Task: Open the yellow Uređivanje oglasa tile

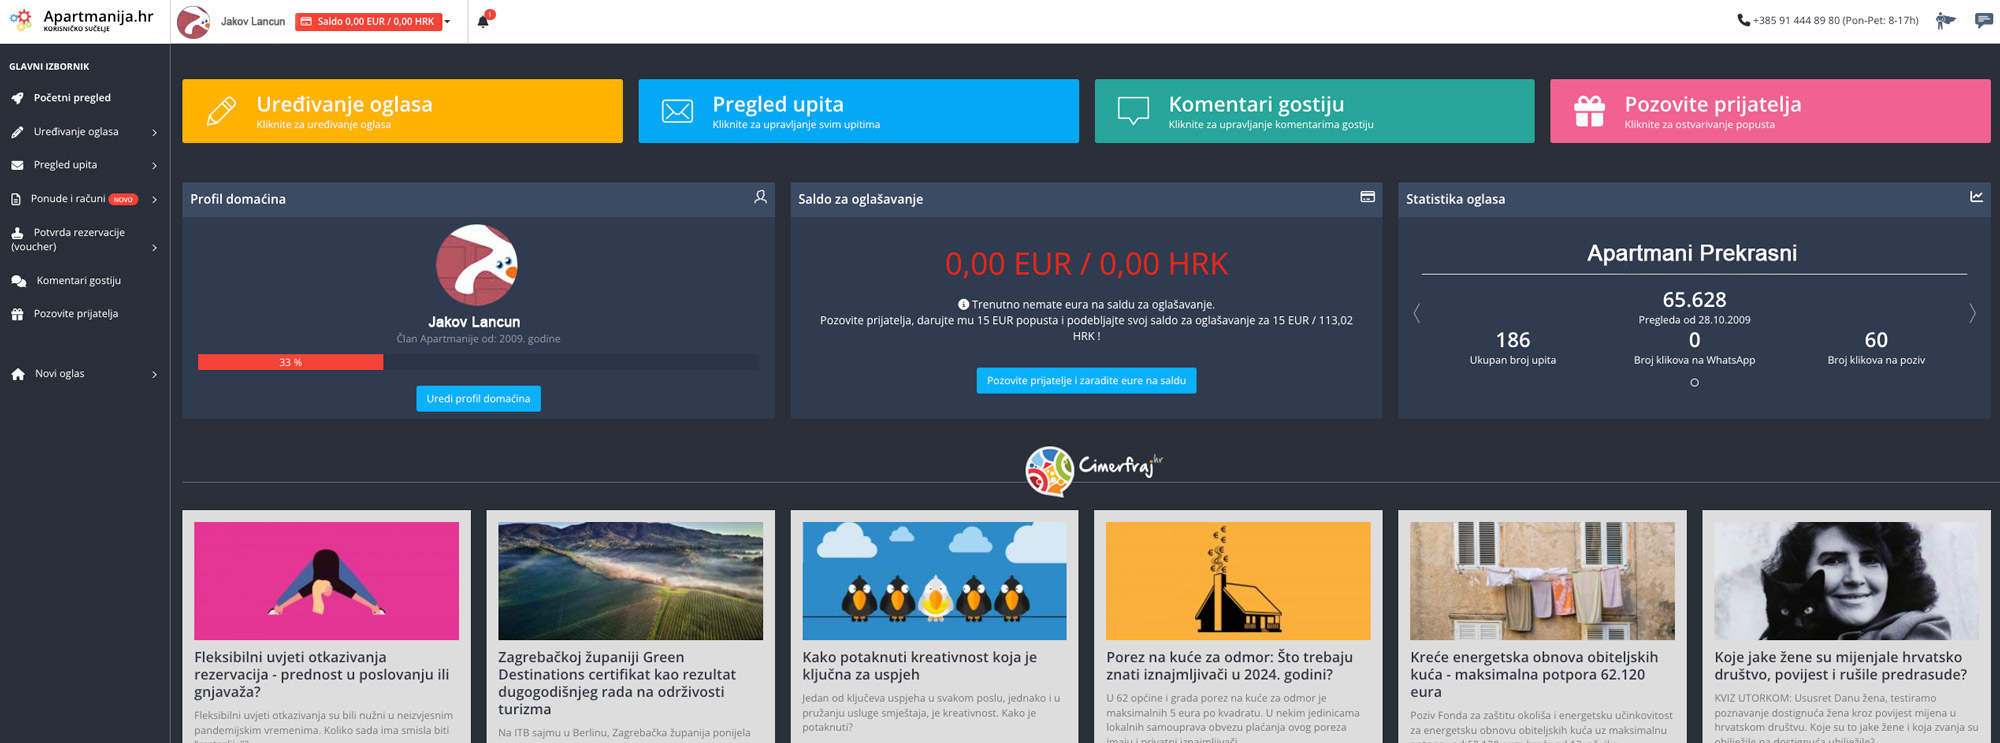Action: pyautogui.click(x=402, y=111)
